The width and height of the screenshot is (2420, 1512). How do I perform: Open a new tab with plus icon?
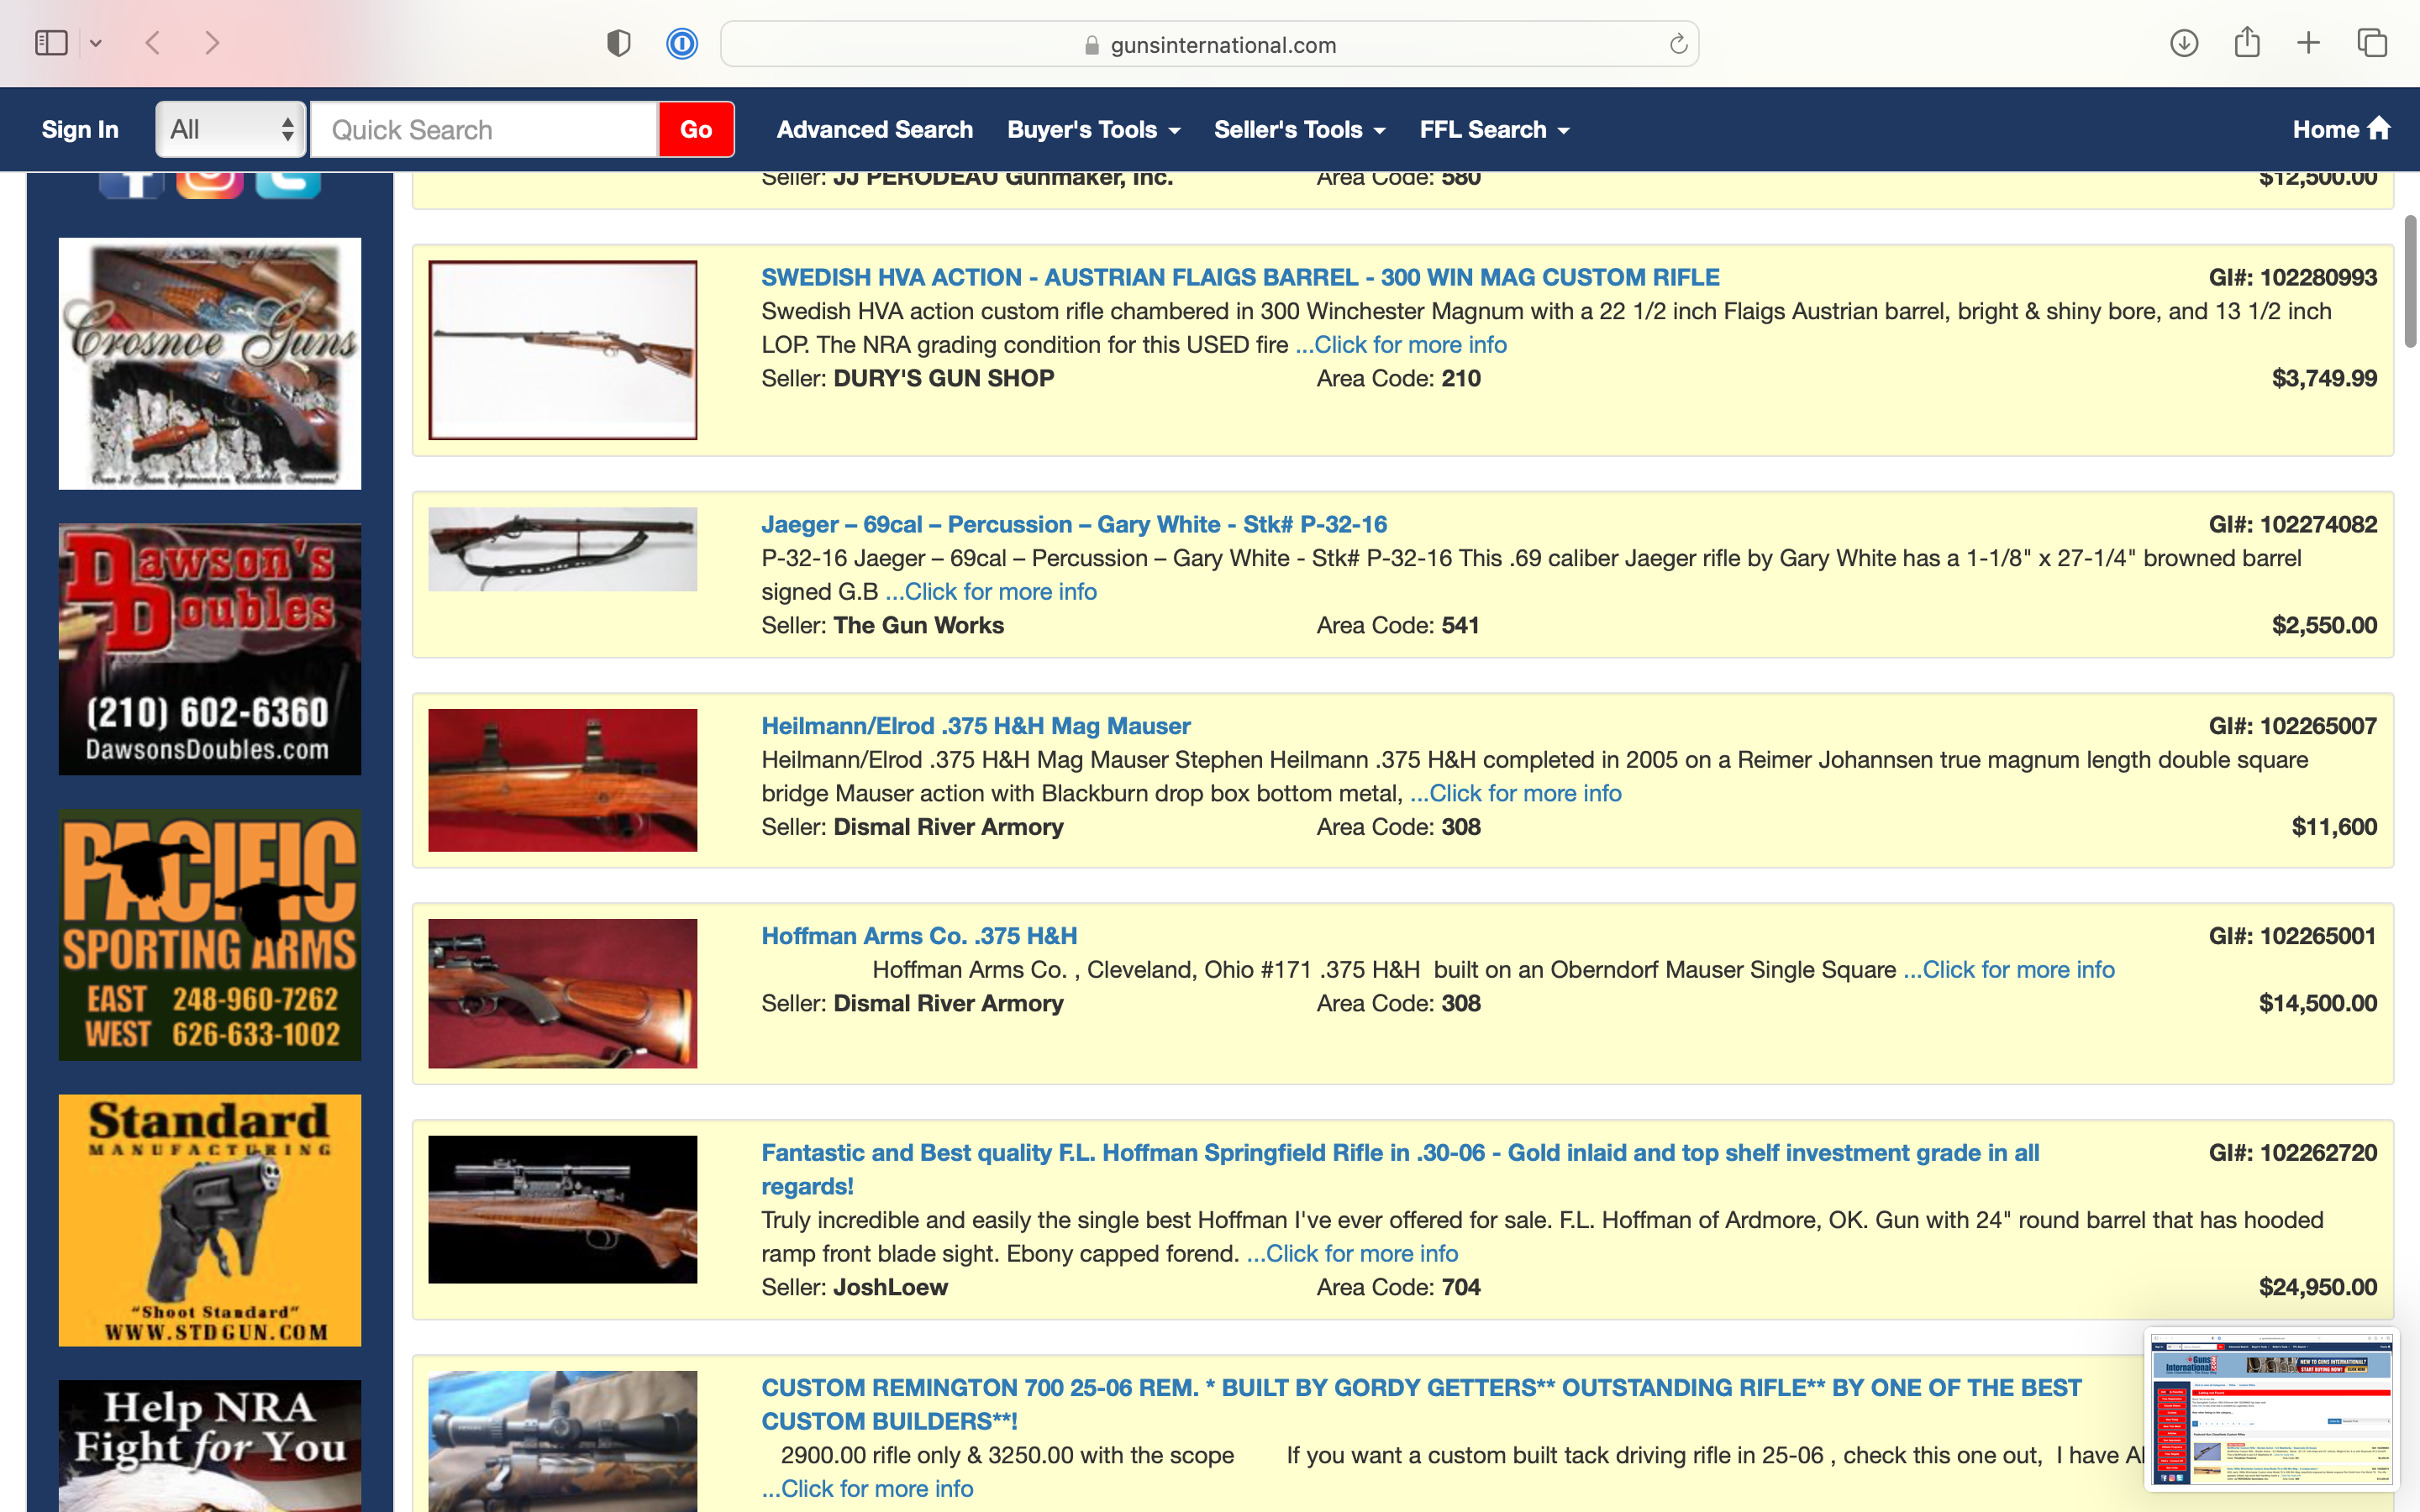click(x=2308, y=43)
